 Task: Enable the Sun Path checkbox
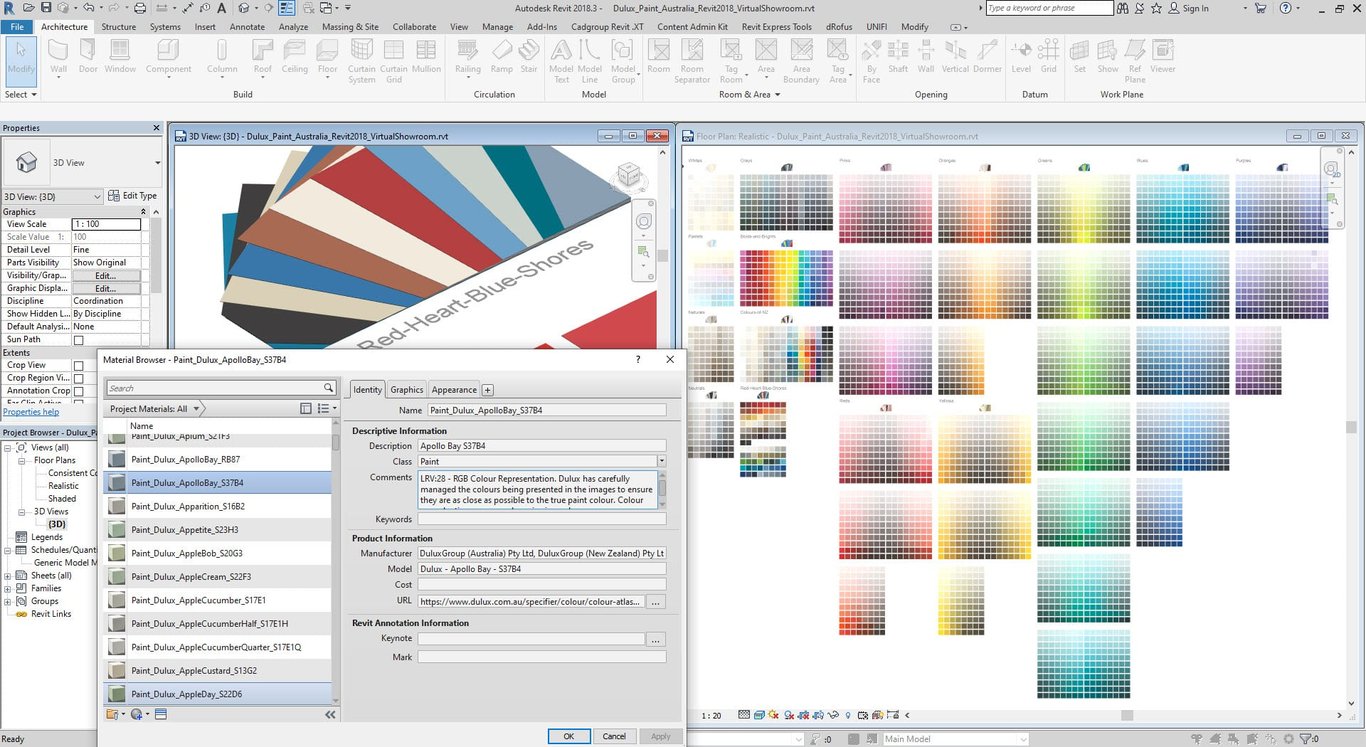point(78,340)
